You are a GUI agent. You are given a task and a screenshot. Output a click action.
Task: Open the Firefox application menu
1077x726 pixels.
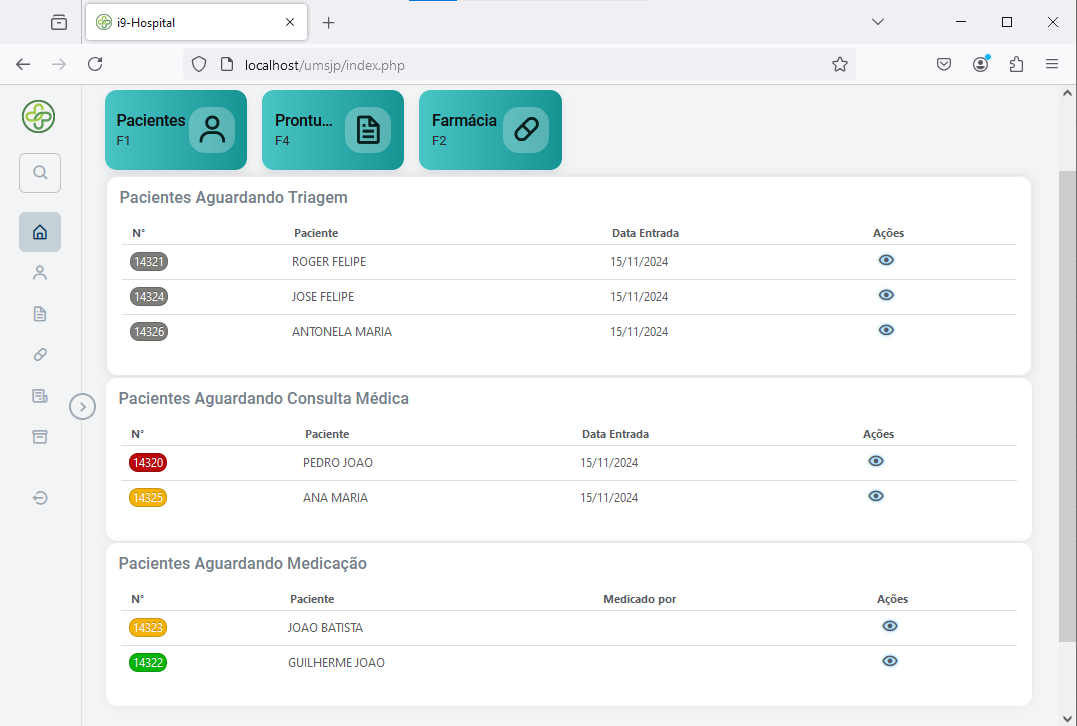[1052, 65]
